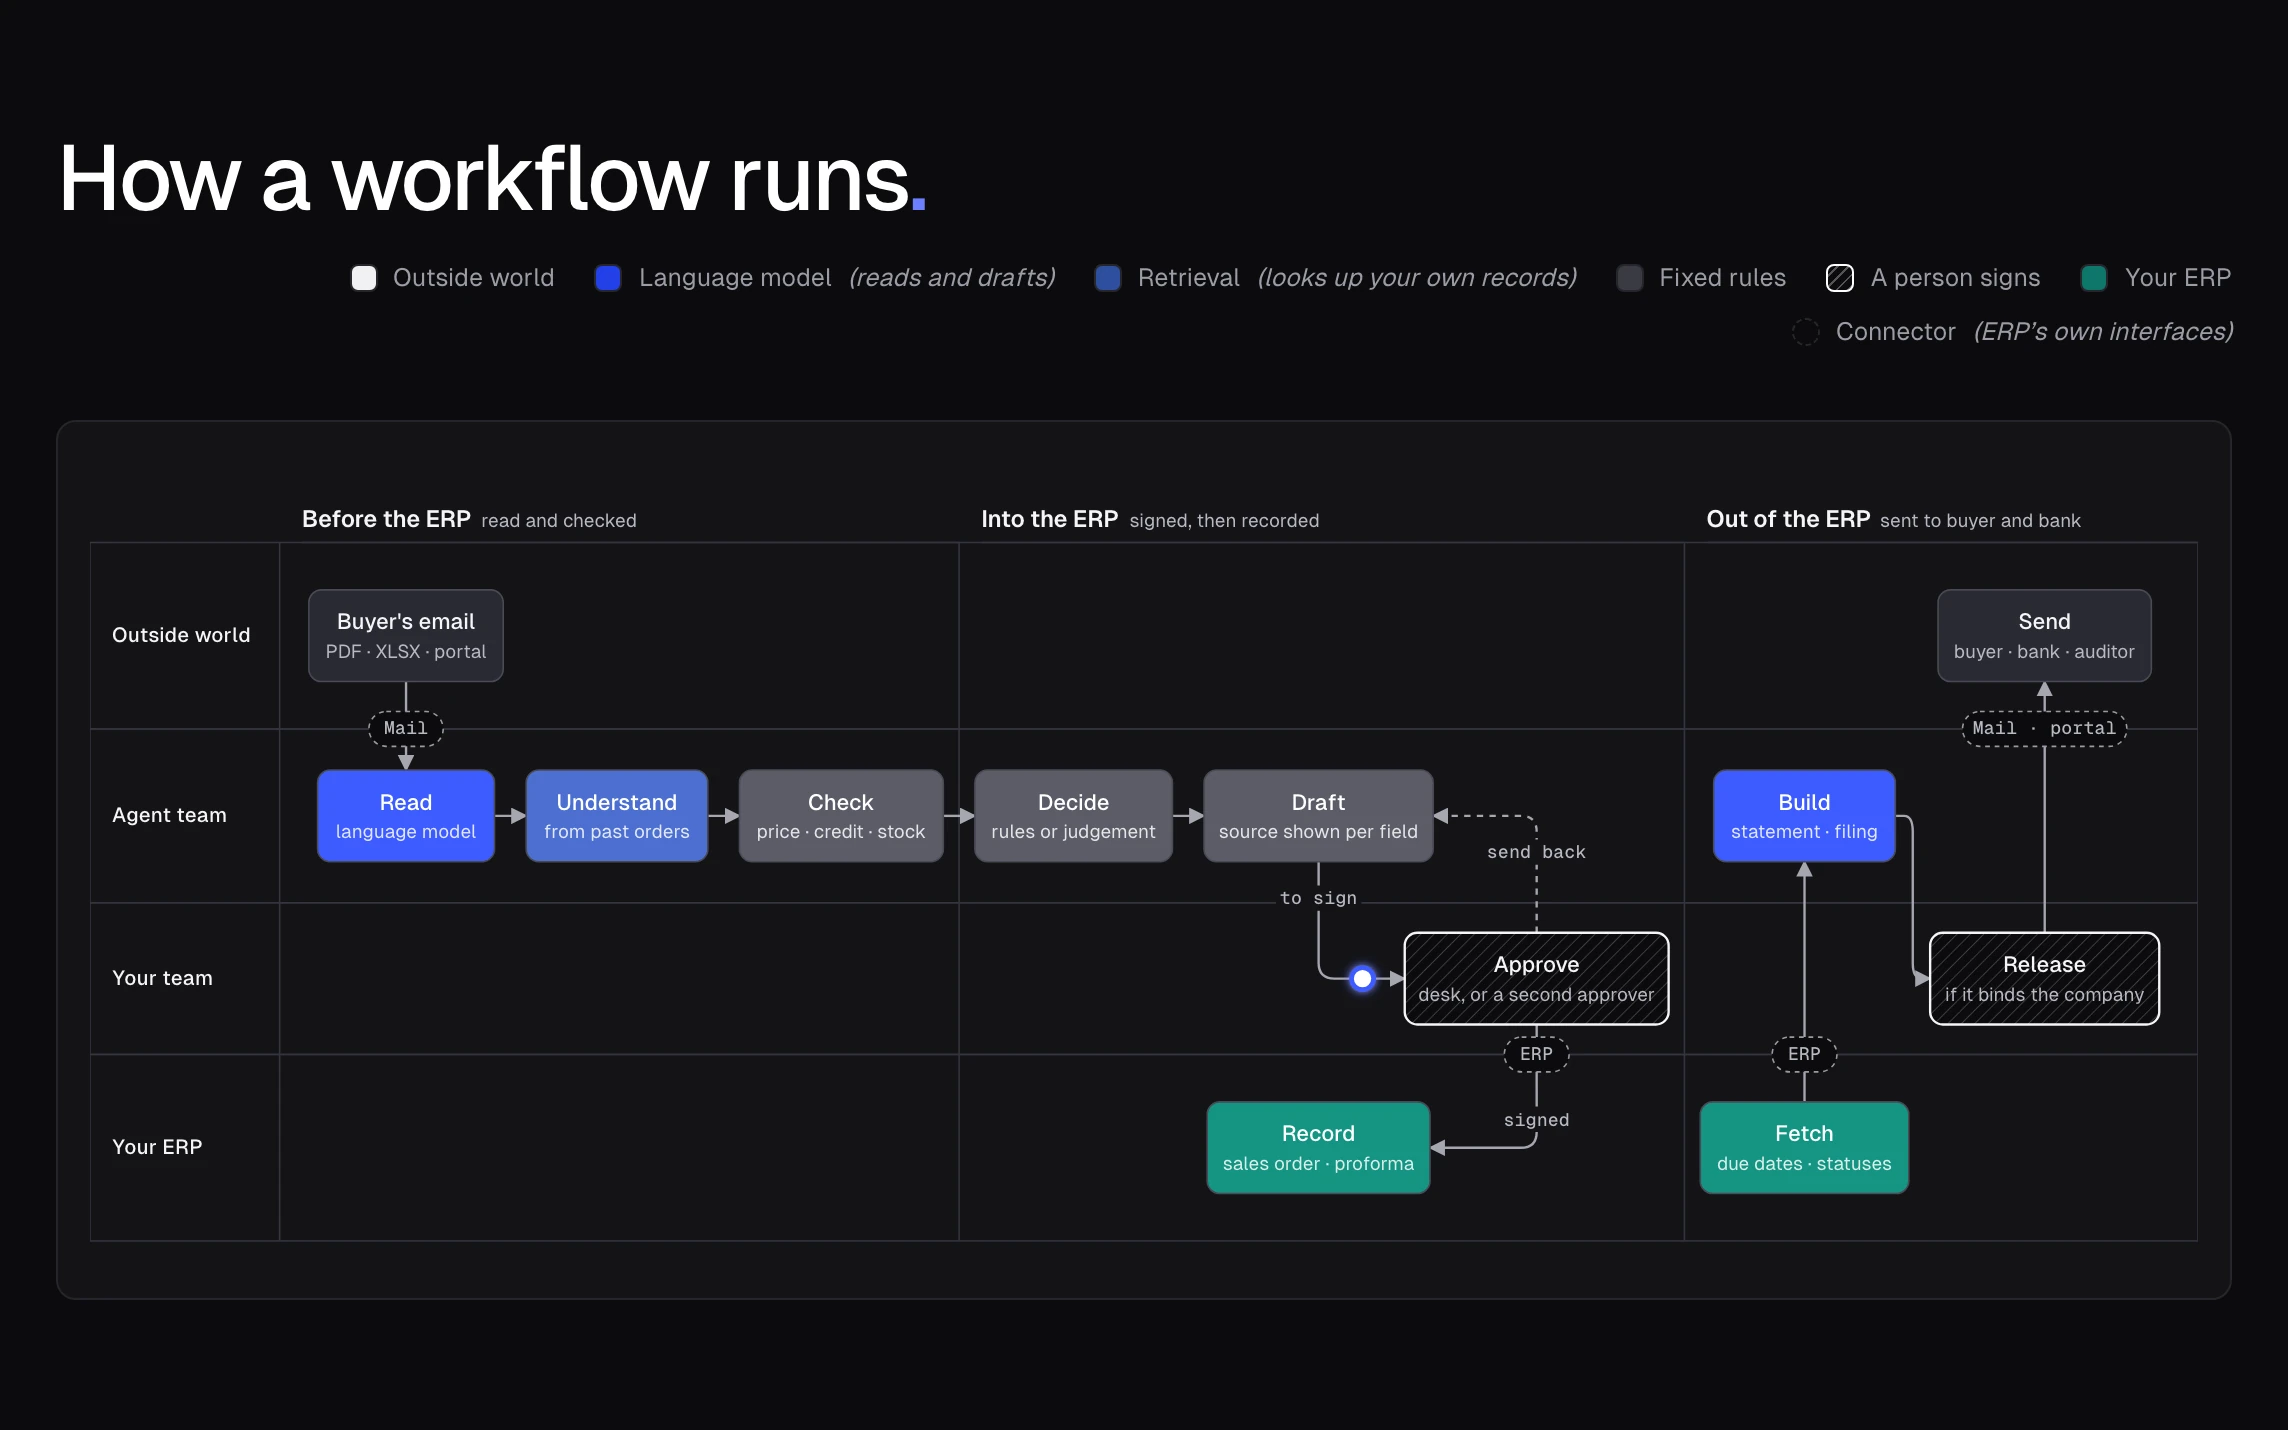Click the ERP connector pill above Fetch

1805,1055
